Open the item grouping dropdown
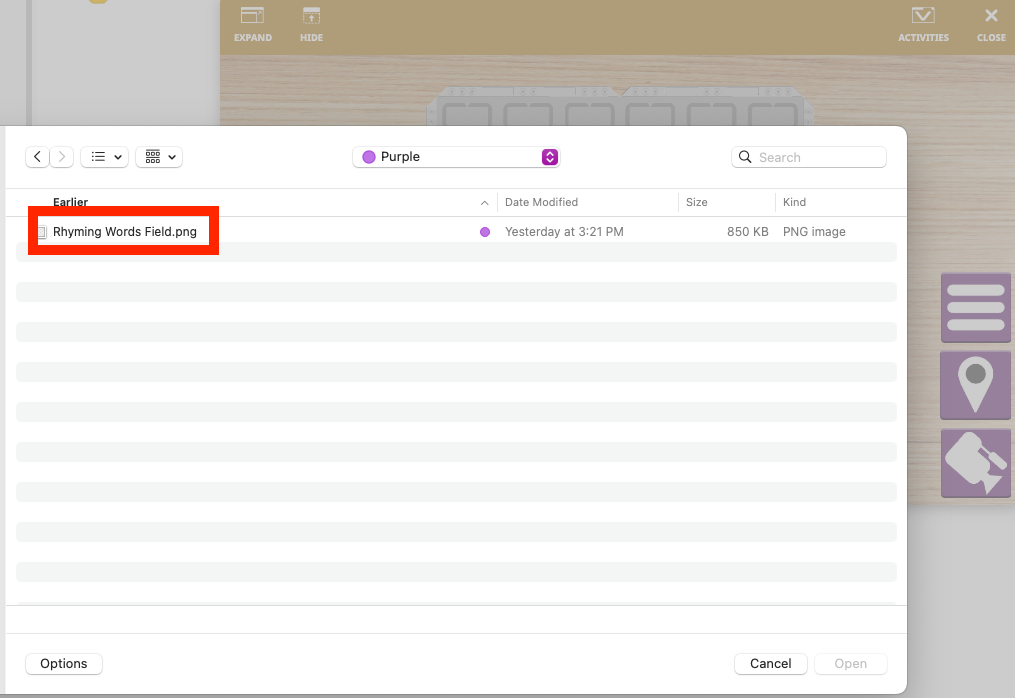The width and height of the screenshot is (1015, 698). pos(159,157)
